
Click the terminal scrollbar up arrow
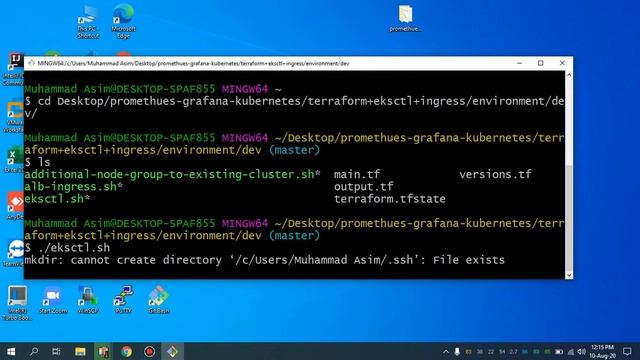(569, 75)
